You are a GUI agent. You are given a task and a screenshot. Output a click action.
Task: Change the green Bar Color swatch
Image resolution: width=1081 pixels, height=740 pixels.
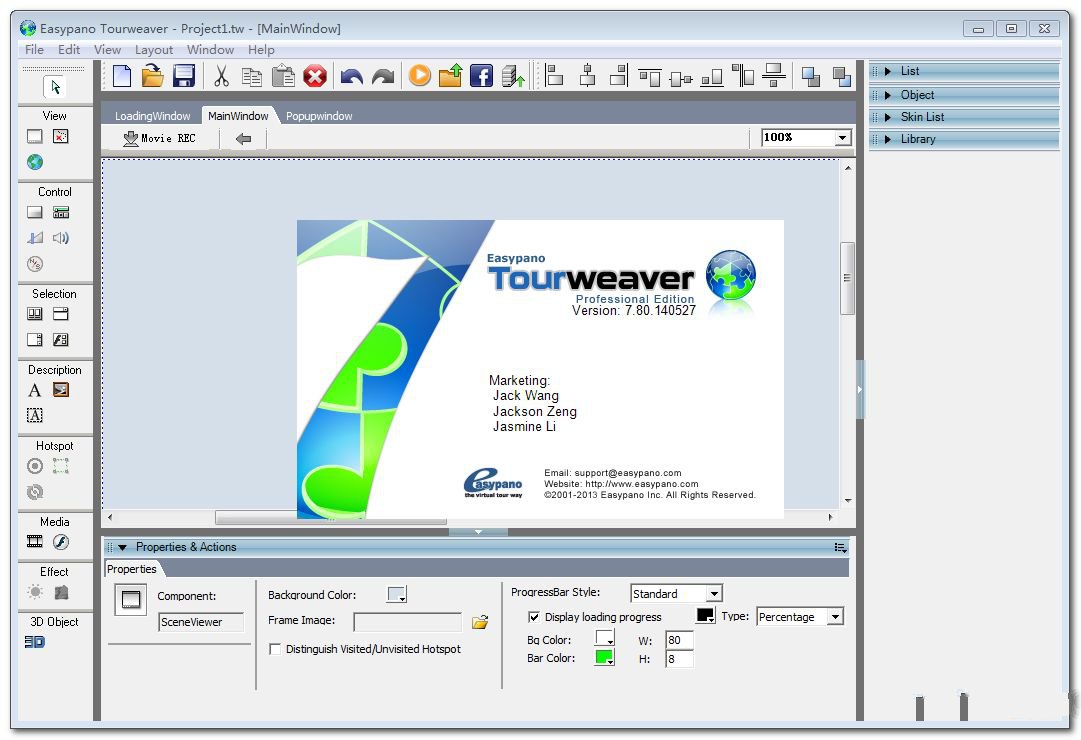pos(605,657)
